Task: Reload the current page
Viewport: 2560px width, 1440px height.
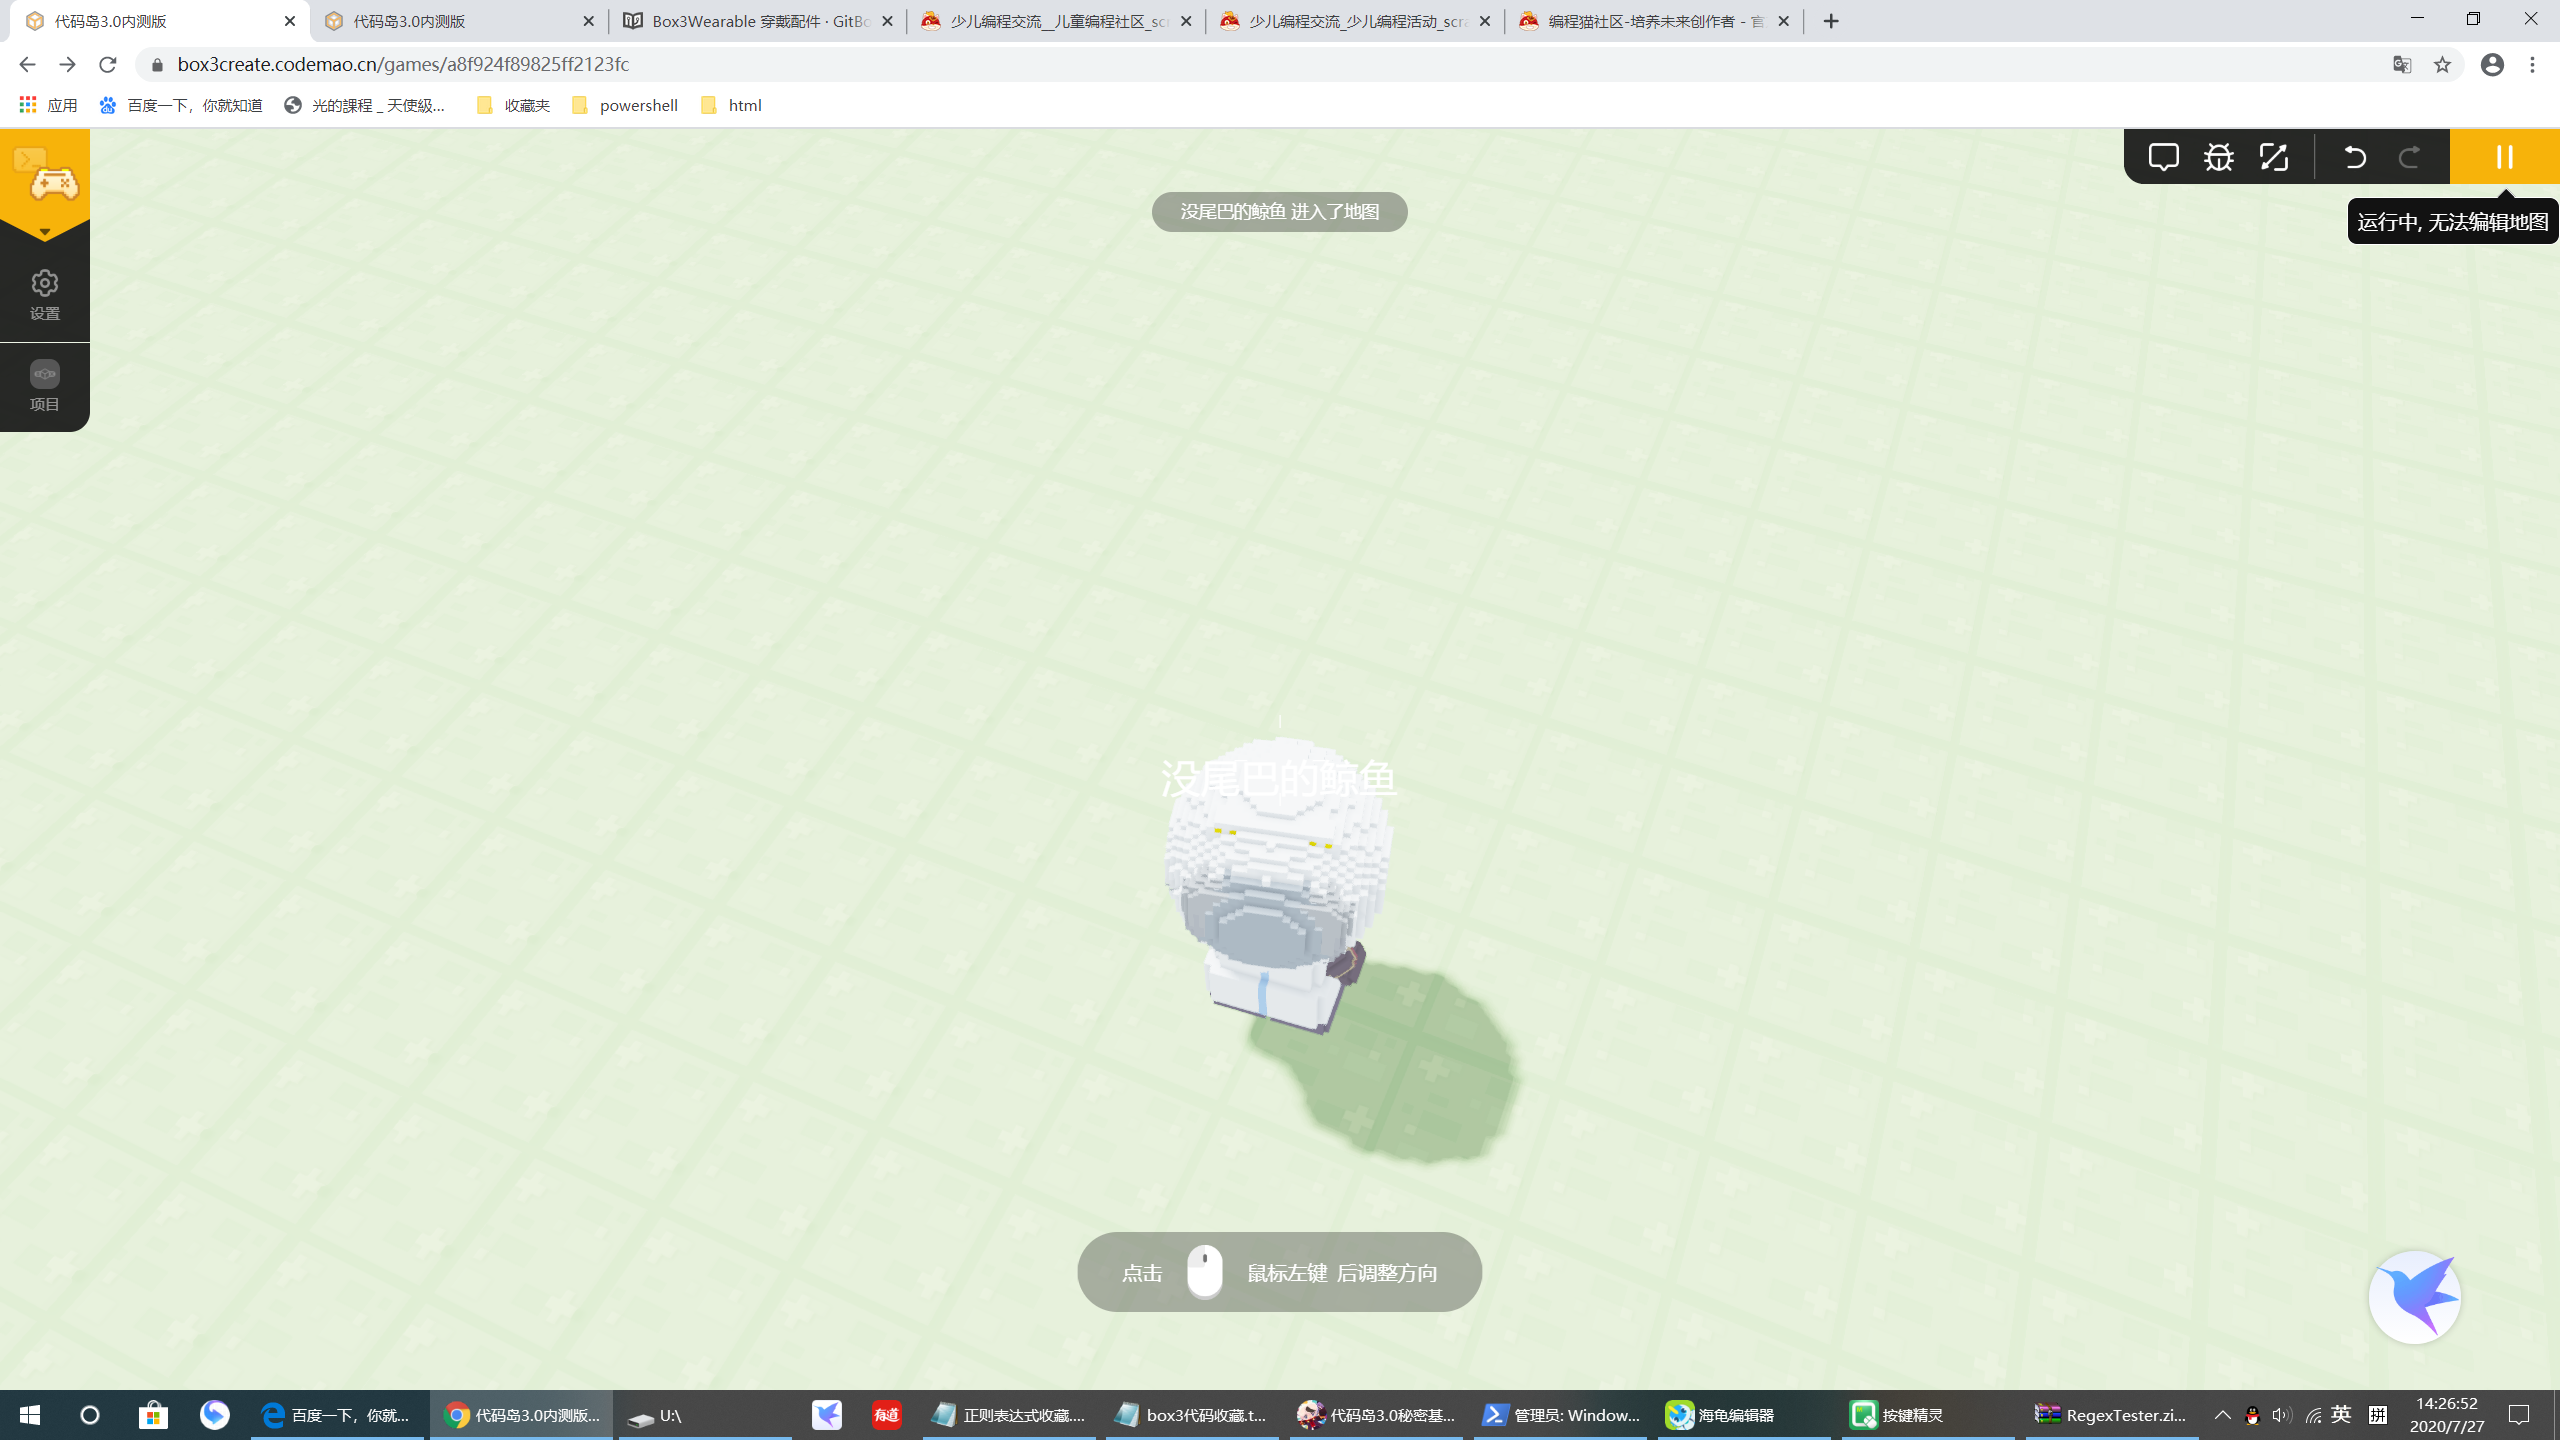Action: tap(108, 64)
